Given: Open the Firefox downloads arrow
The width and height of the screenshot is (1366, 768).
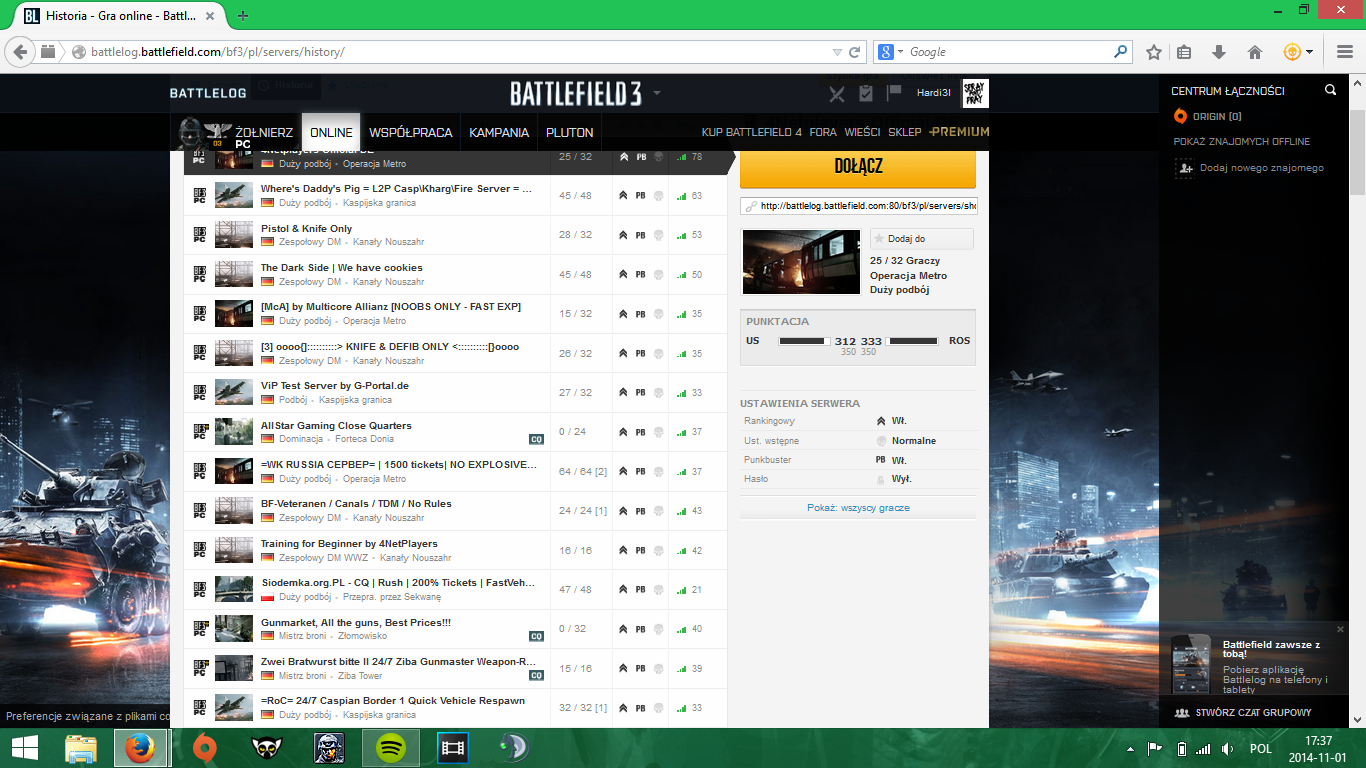Looking at the screenshot, I should click(1219, 52).
